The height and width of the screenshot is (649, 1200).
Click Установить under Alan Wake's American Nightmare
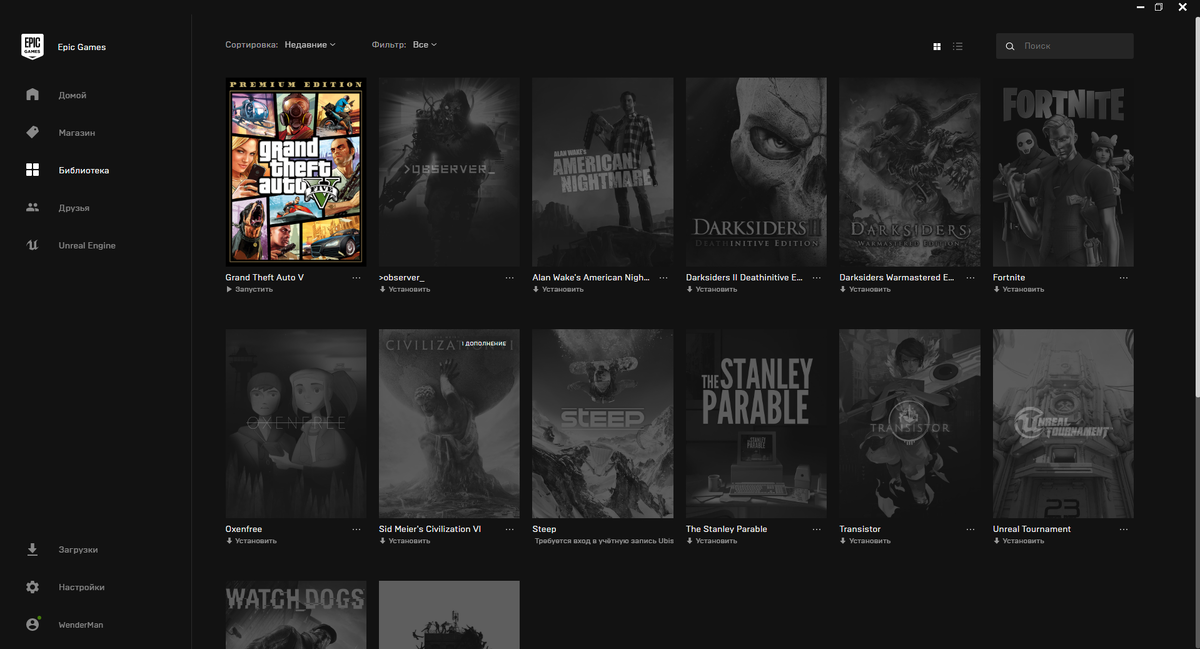pos(558,289)
